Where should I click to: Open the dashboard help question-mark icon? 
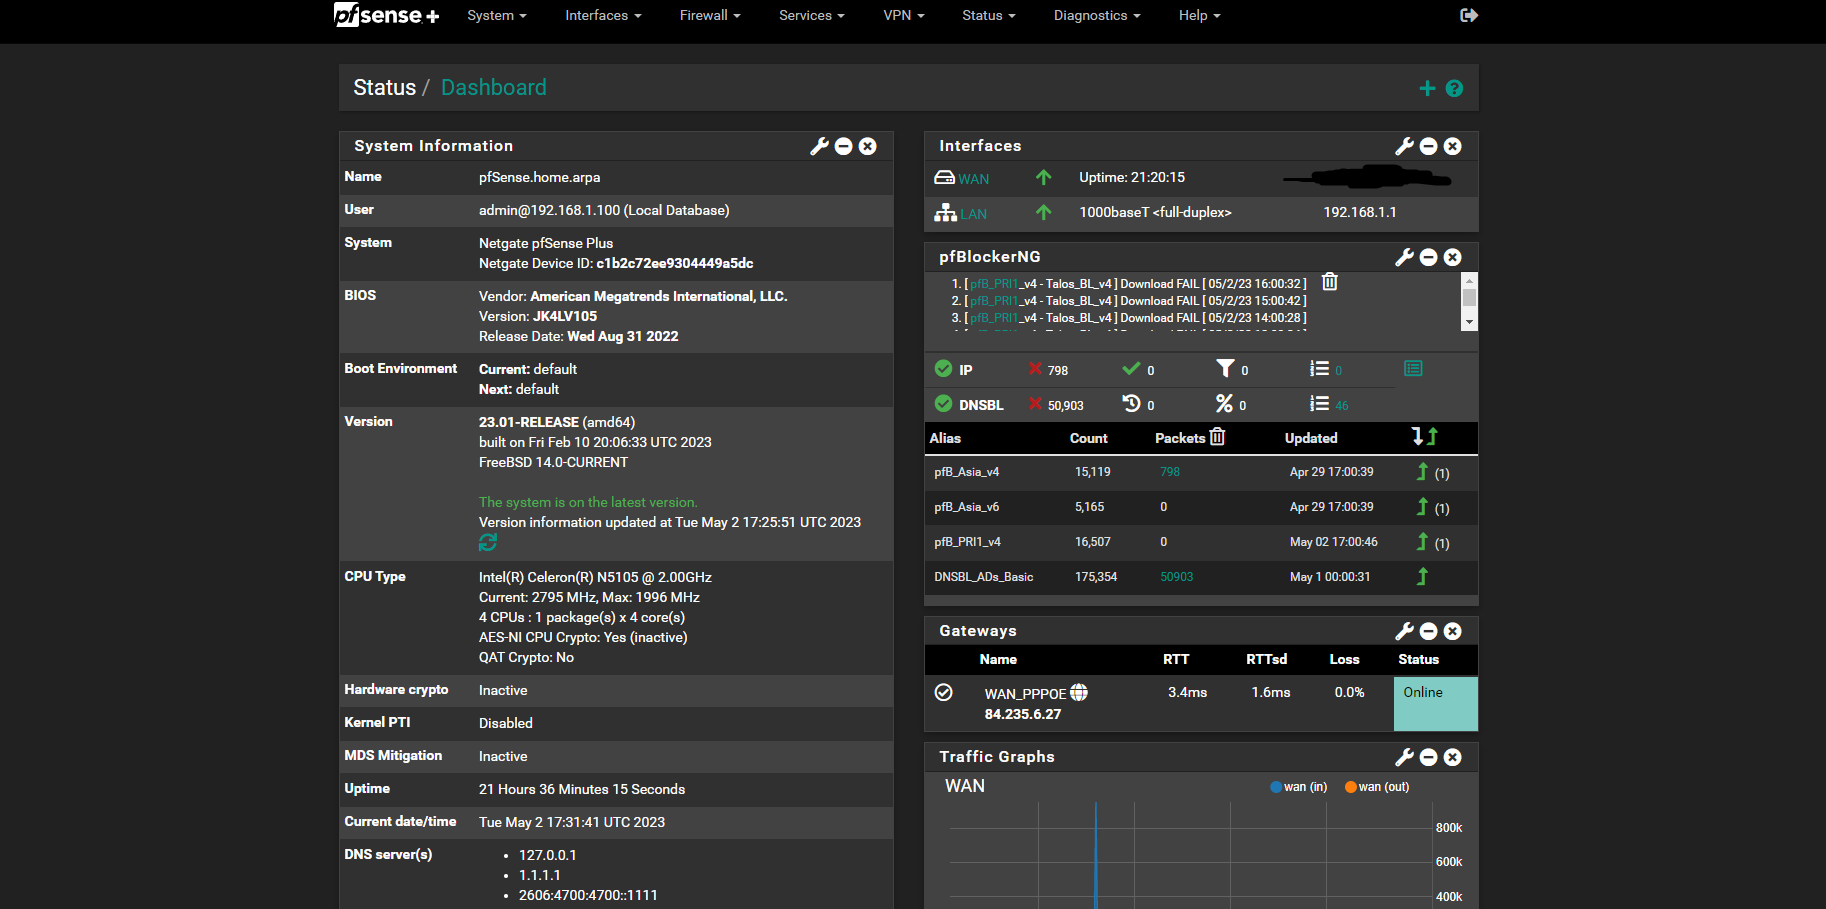[1454, 89]
